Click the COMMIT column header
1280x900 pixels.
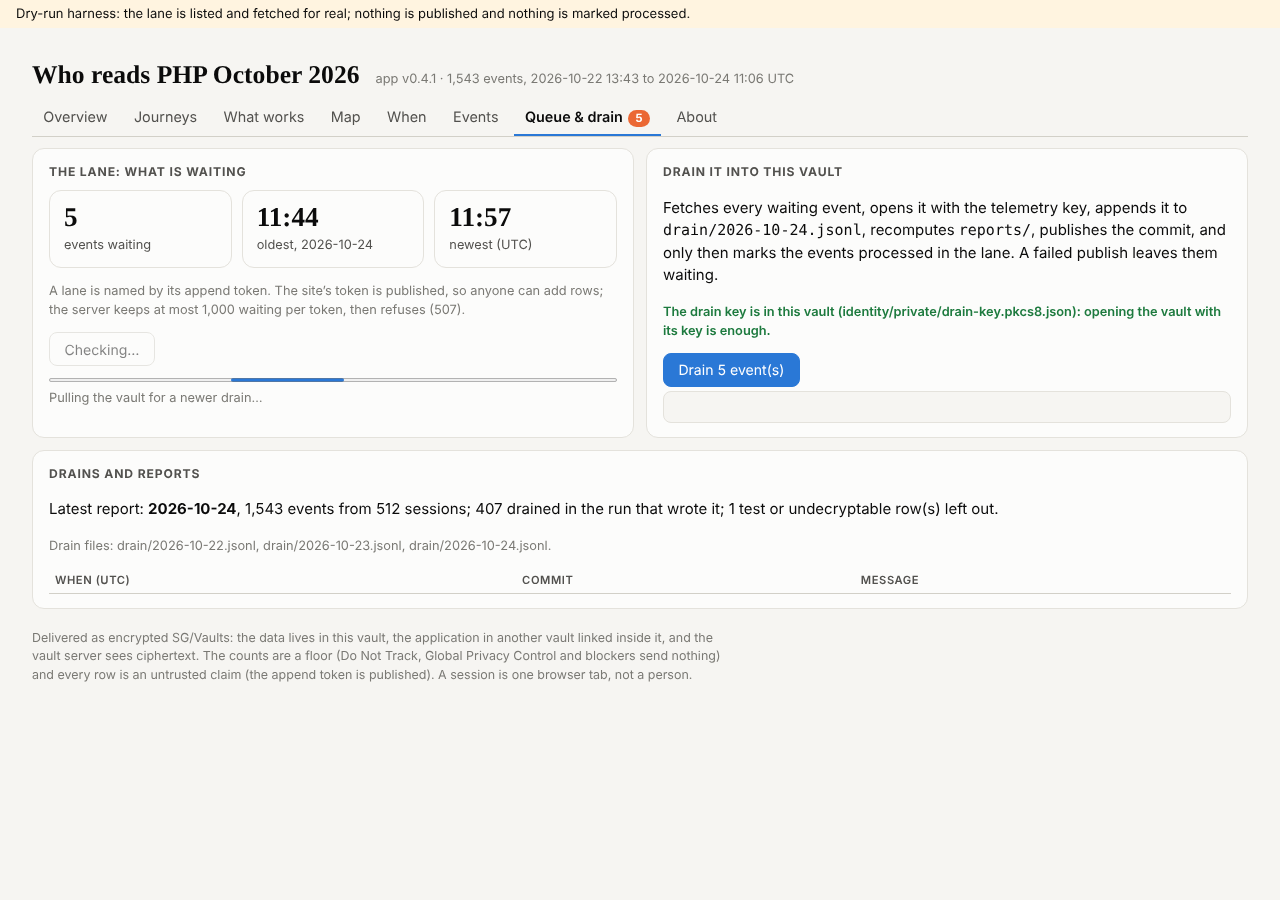[547, 580]
